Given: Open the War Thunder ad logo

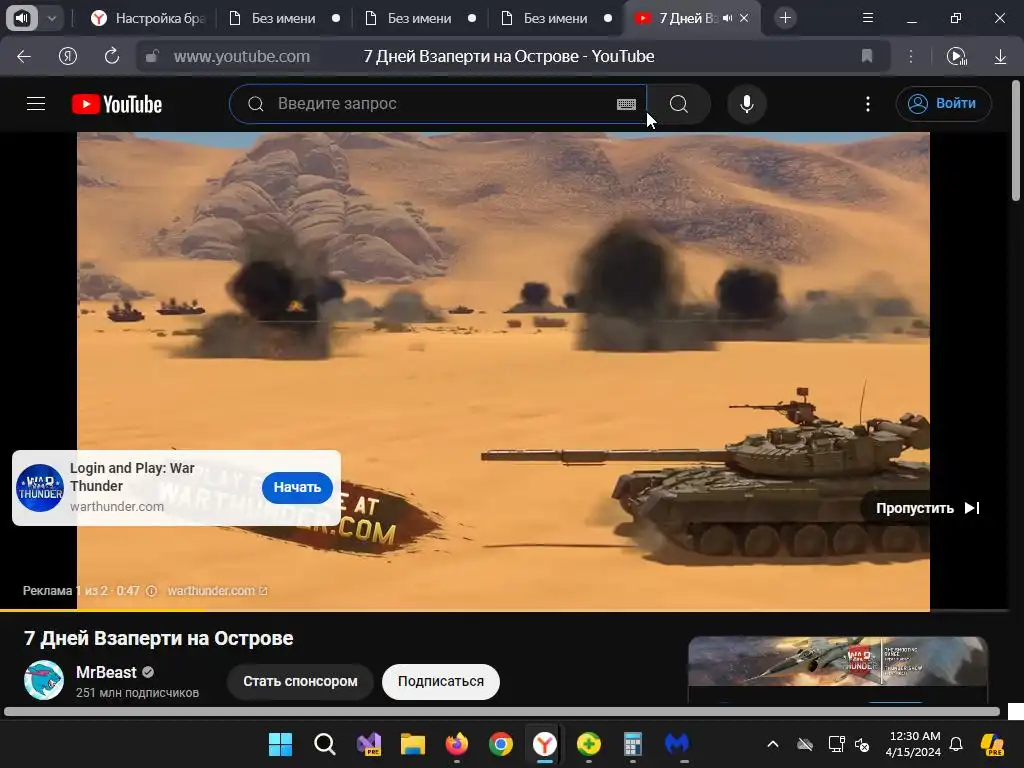Looking at the screenshot, I should pyautogui.click(x=40, y=488).
